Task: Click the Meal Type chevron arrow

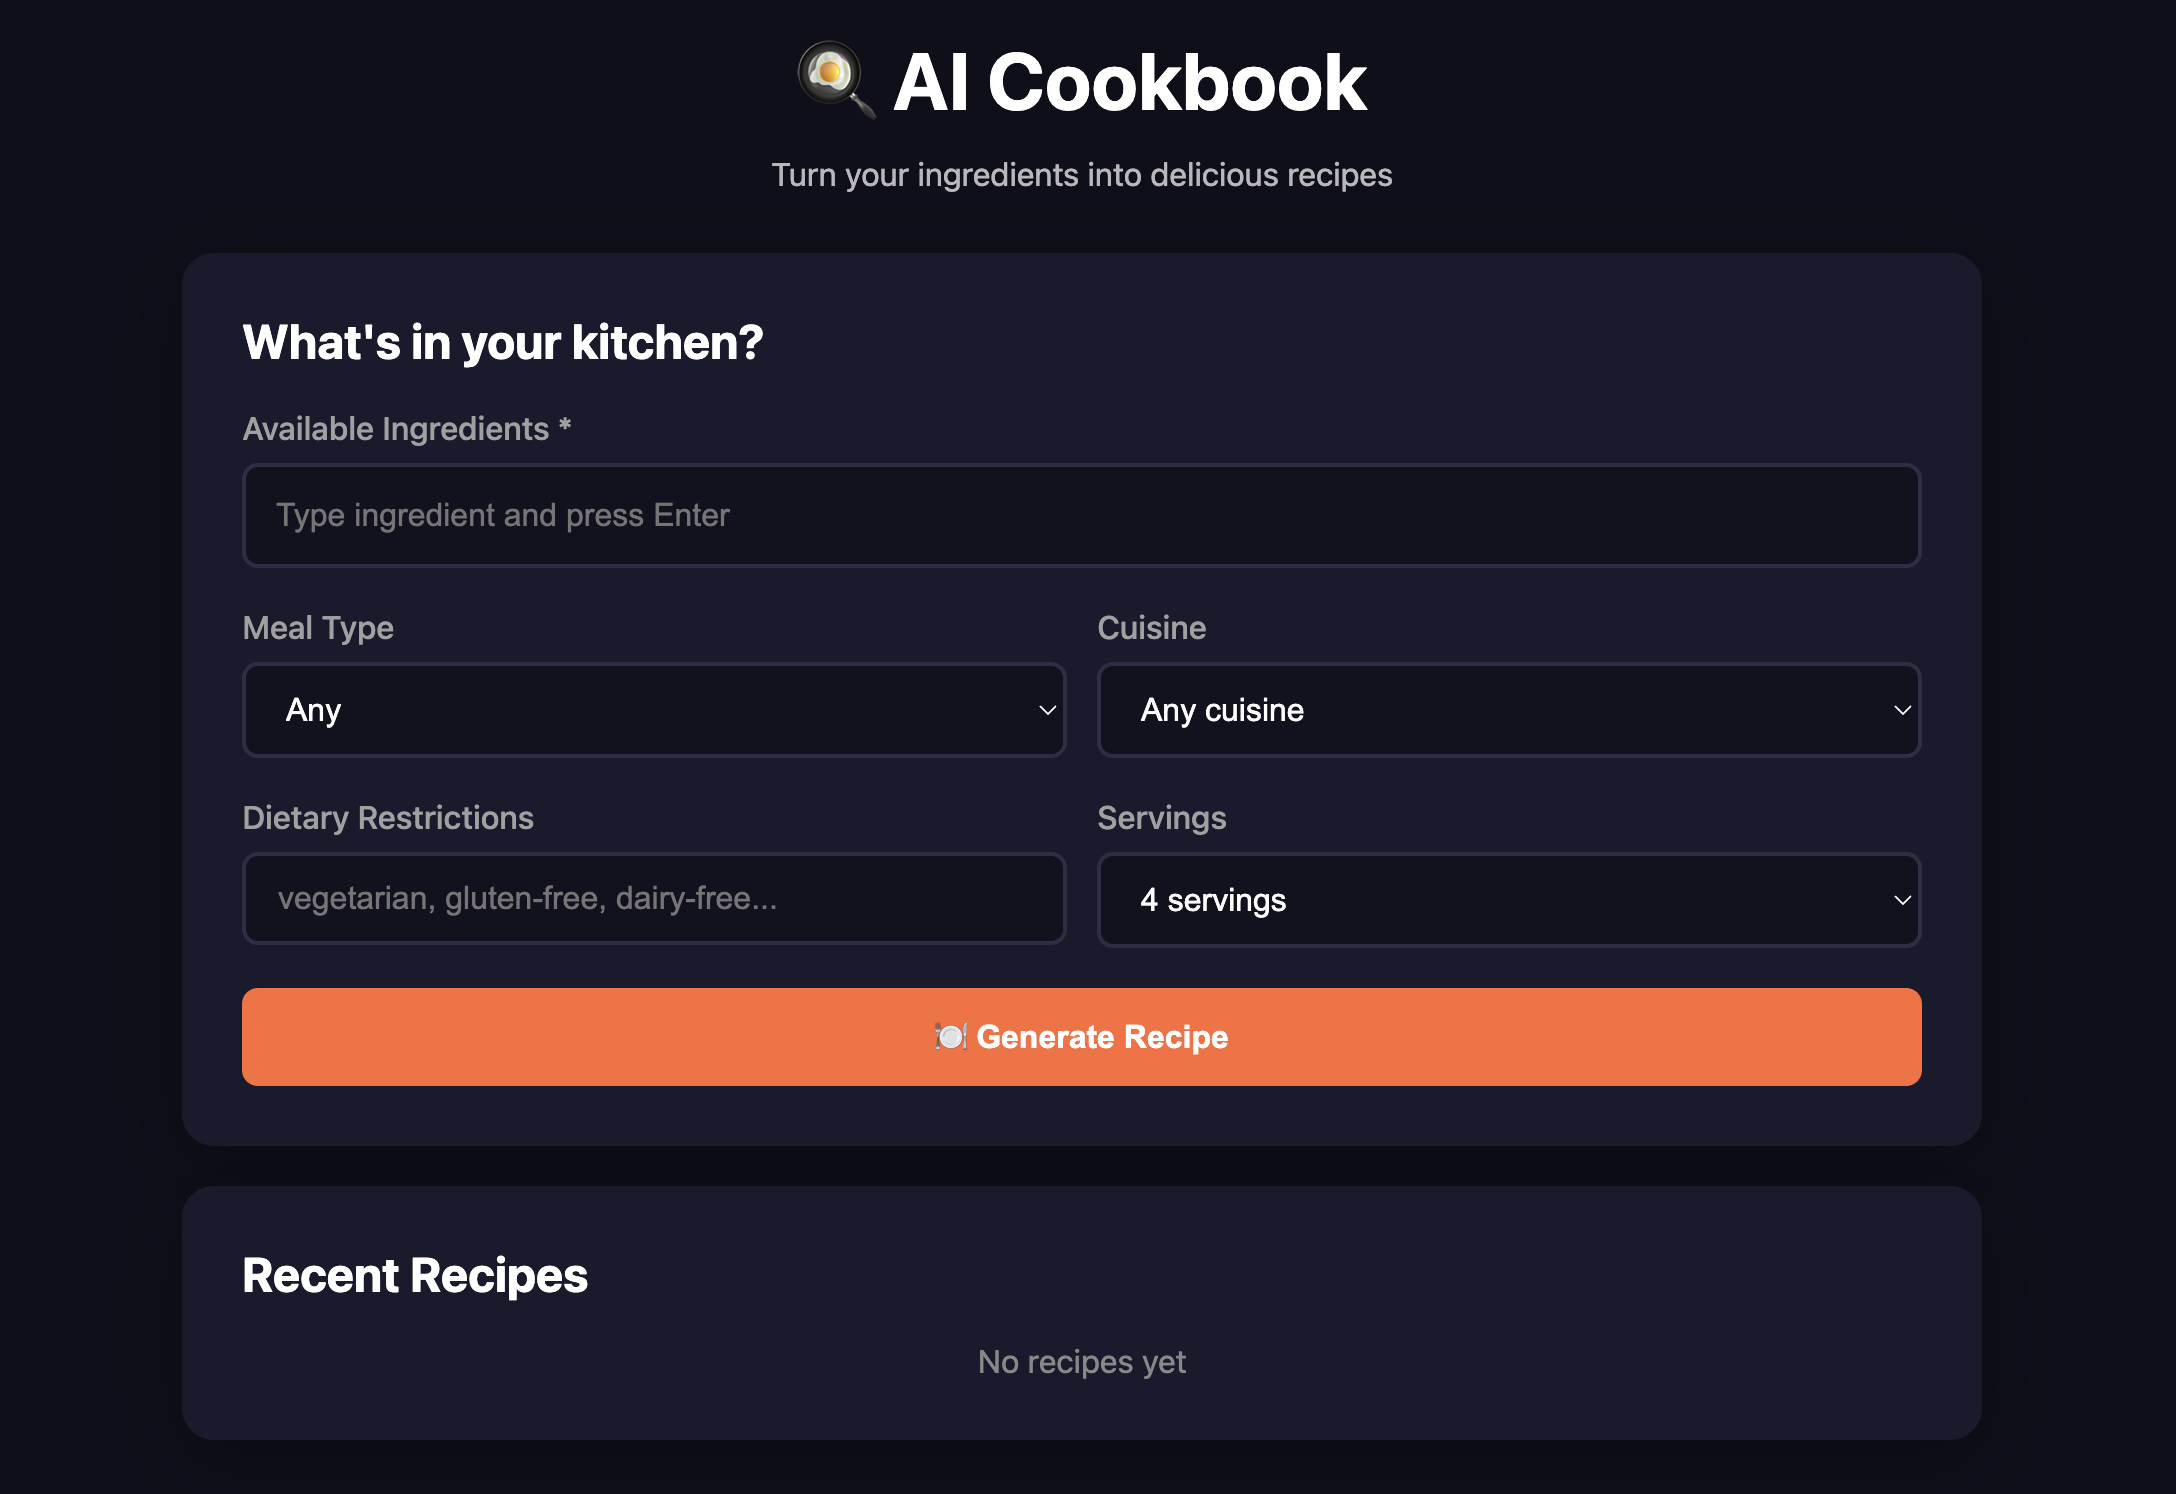Action: [x=1047, y=710]
